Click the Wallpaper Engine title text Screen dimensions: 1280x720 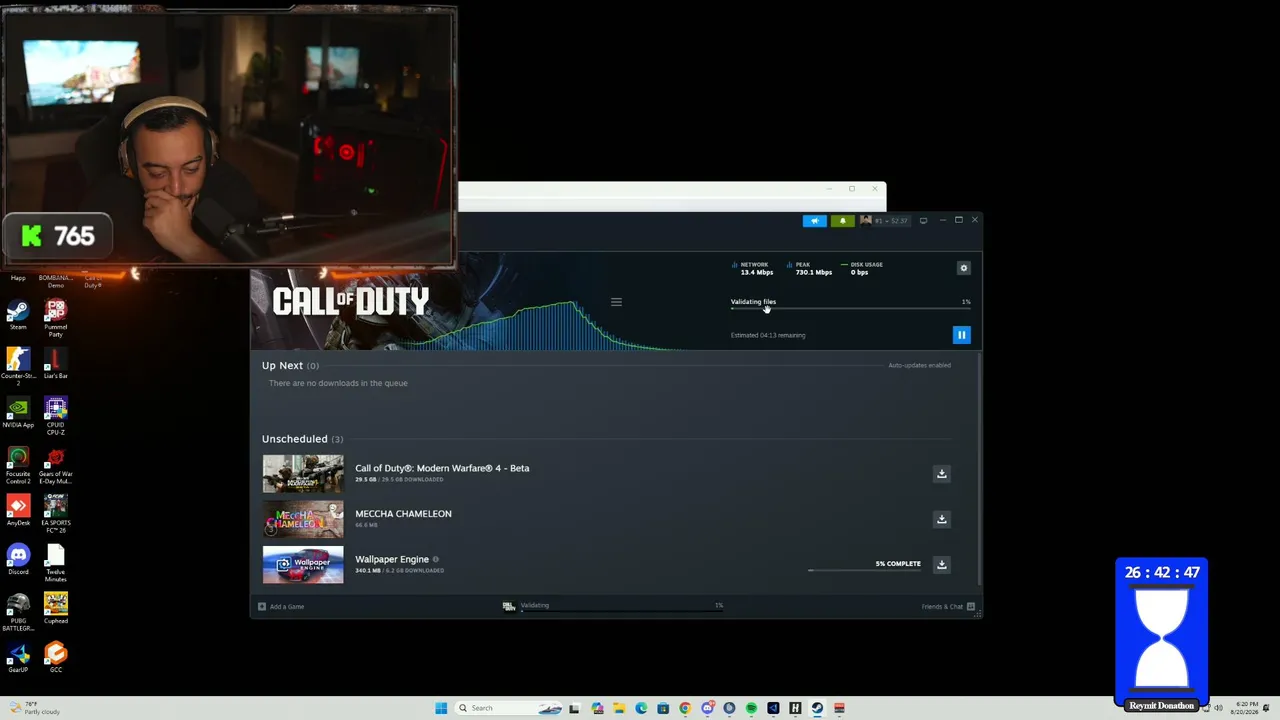click(392, 560)
